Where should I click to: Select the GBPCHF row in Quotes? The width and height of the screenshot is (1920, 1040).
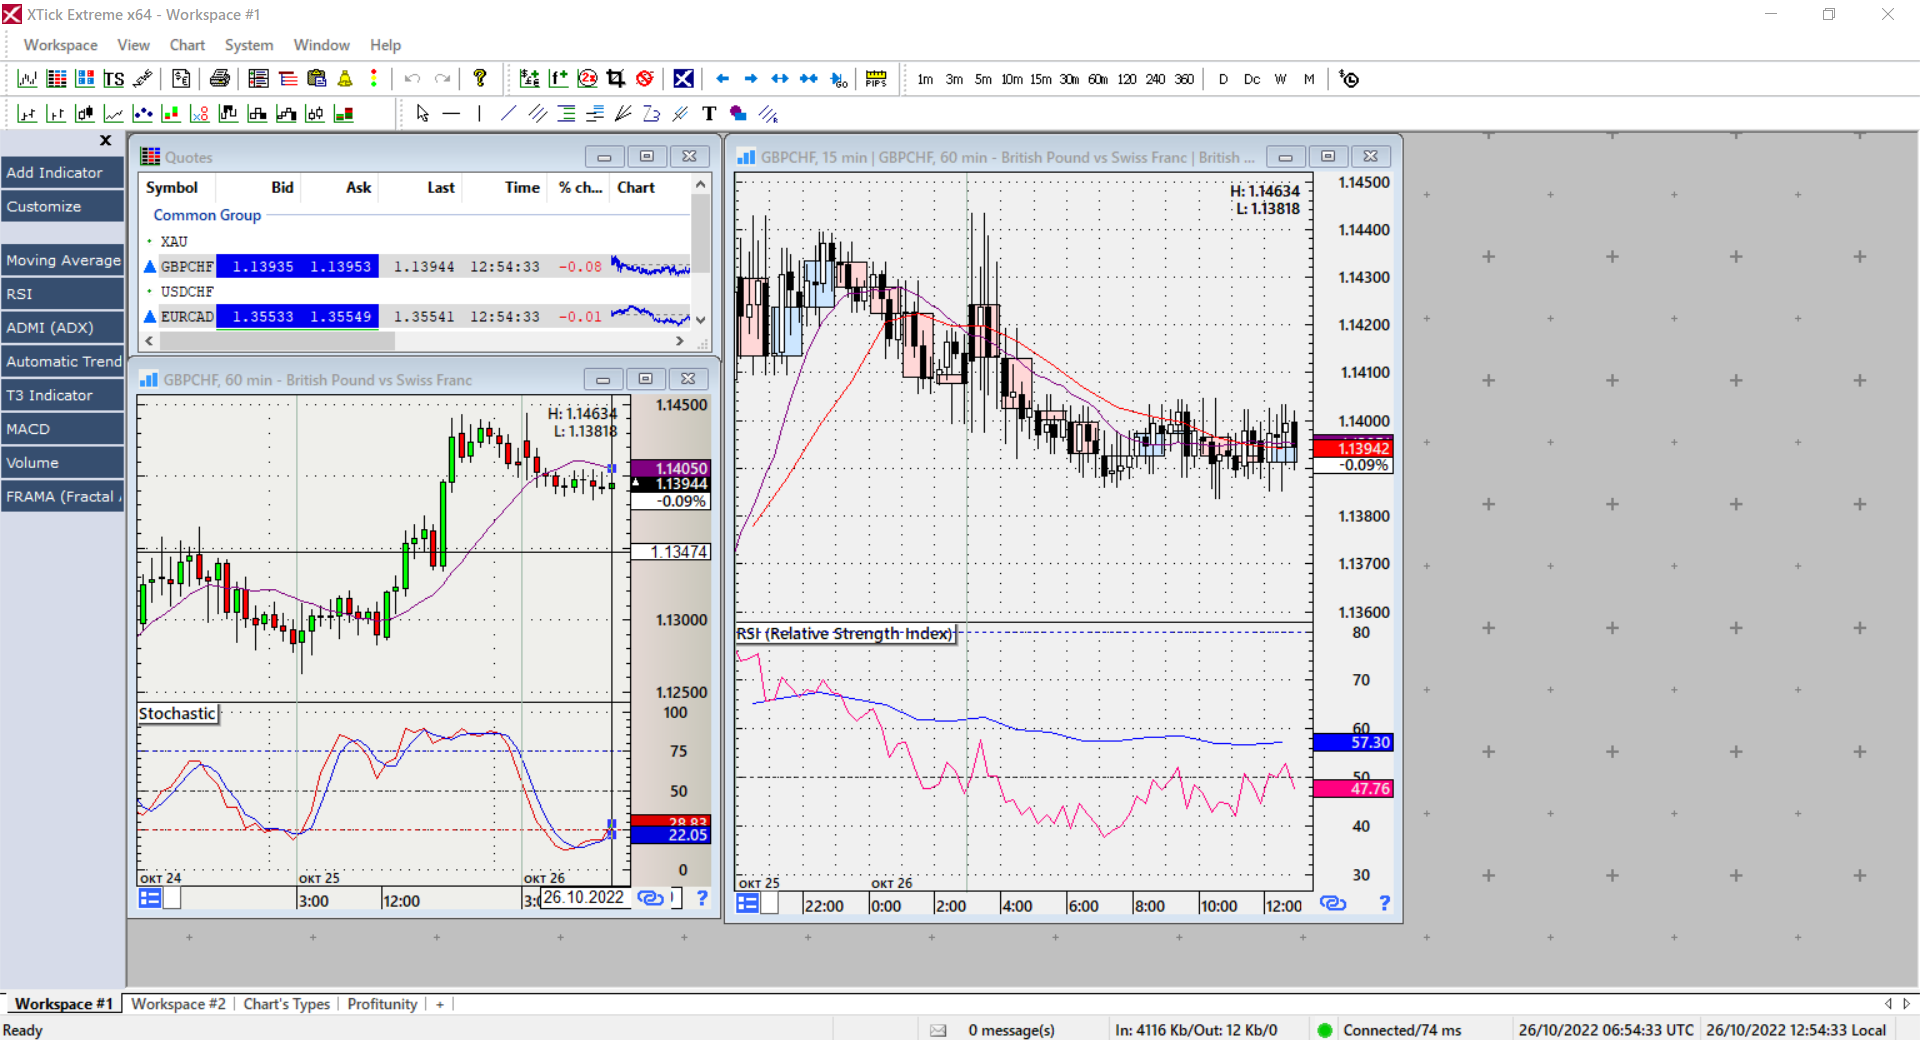click(x=187, y=267)
